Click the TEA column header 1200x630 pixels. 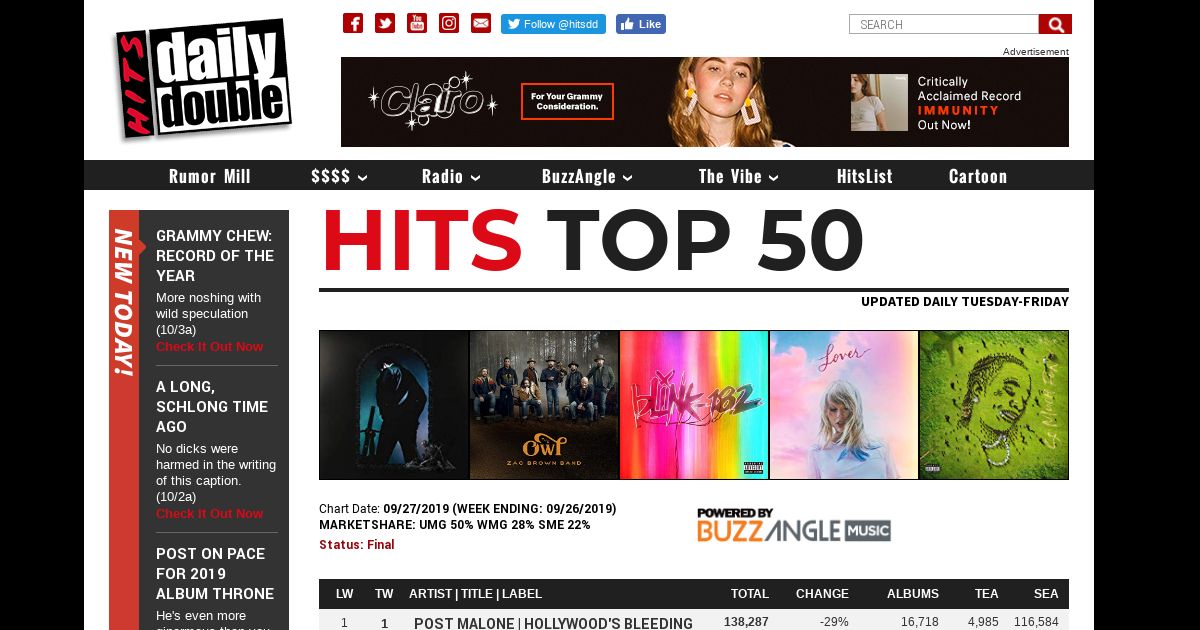coord(987,594)
